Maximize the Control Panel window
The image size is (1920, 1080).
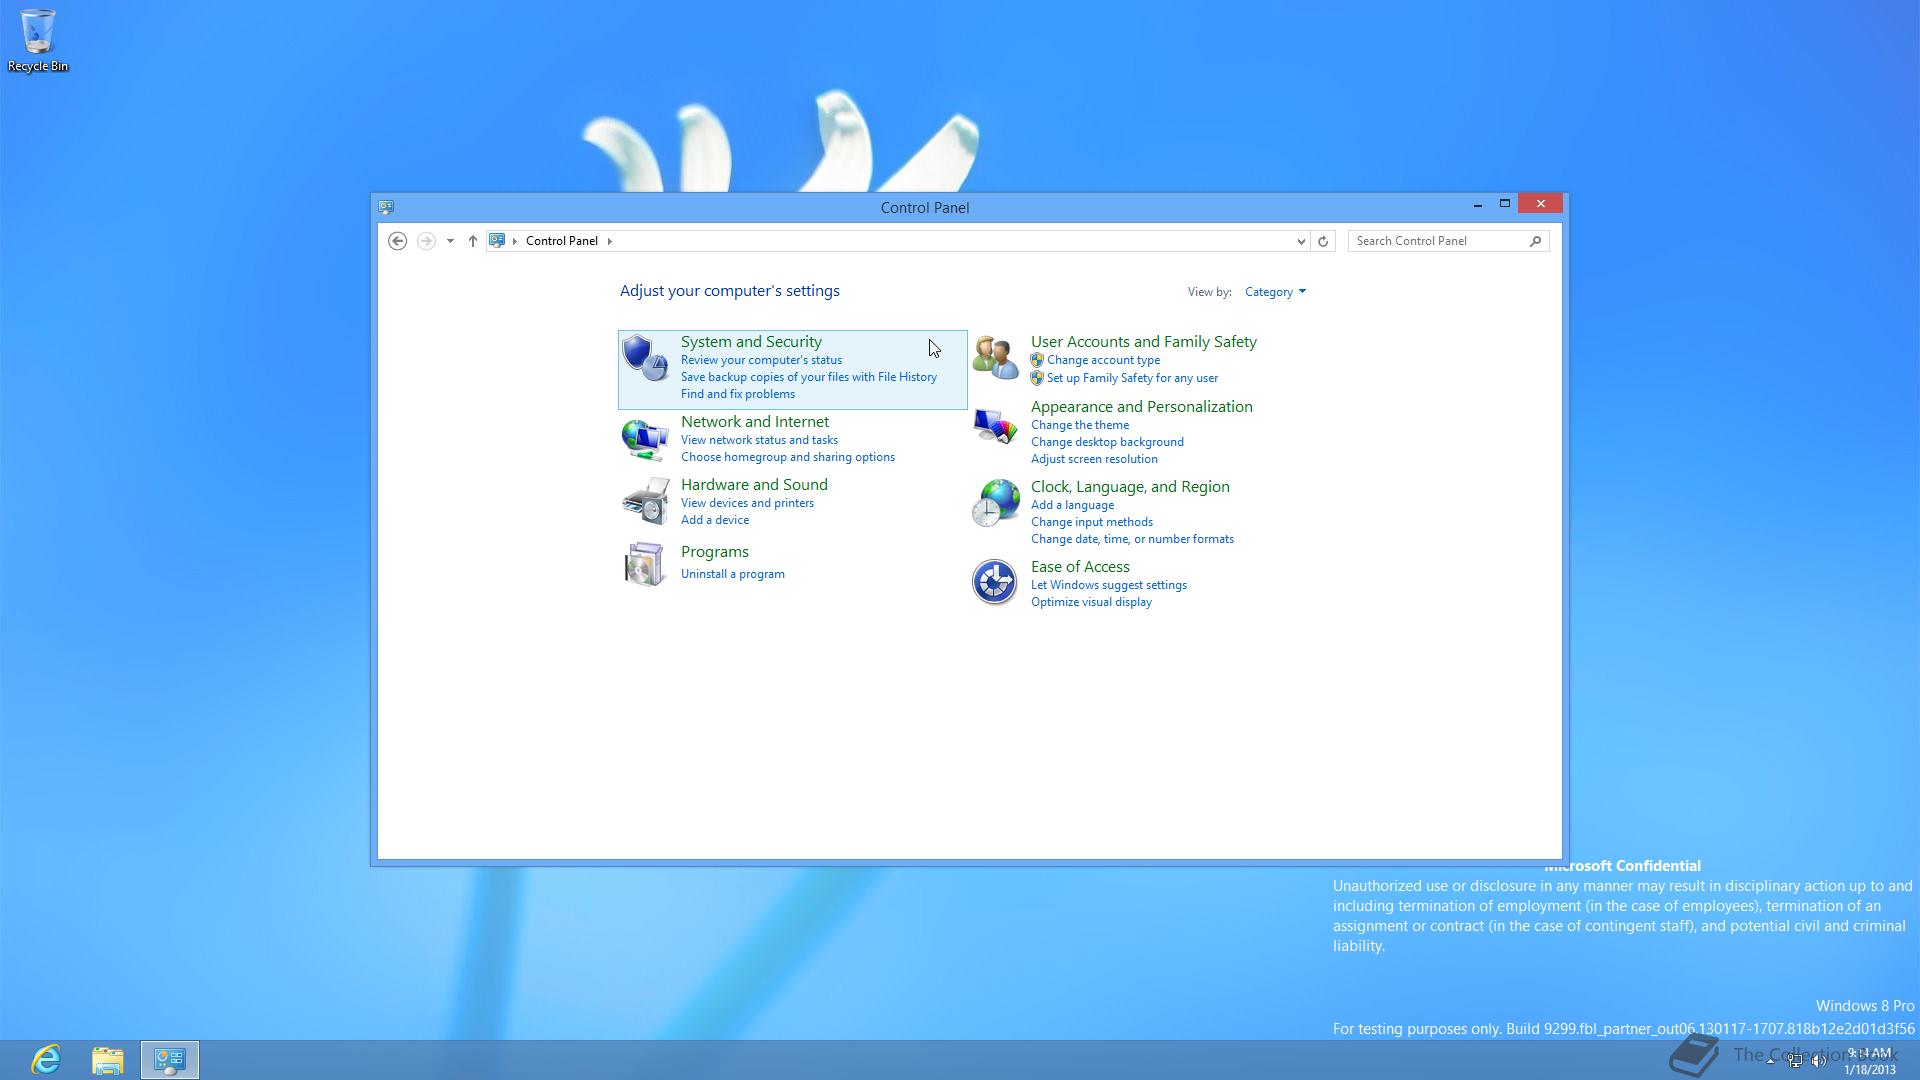1504,204
